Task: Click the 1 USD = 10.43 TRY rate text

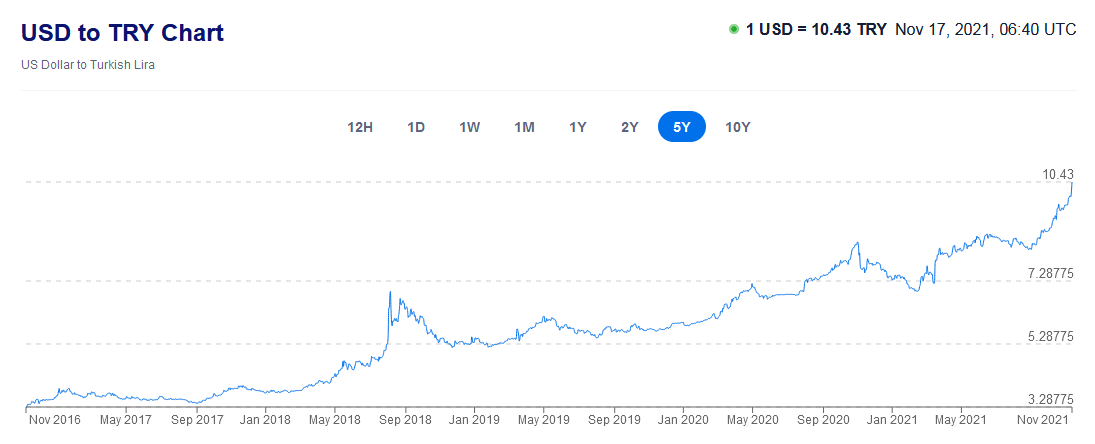Action: pyautogui.click(x=816, y=30)
